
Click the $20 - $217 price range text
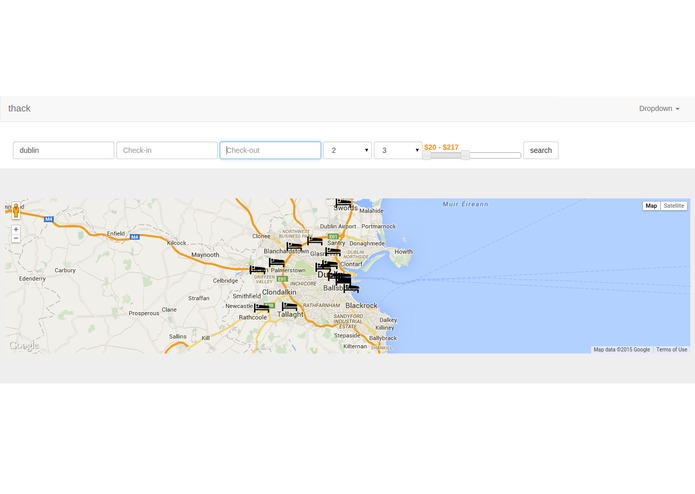[x=441, y=147]
